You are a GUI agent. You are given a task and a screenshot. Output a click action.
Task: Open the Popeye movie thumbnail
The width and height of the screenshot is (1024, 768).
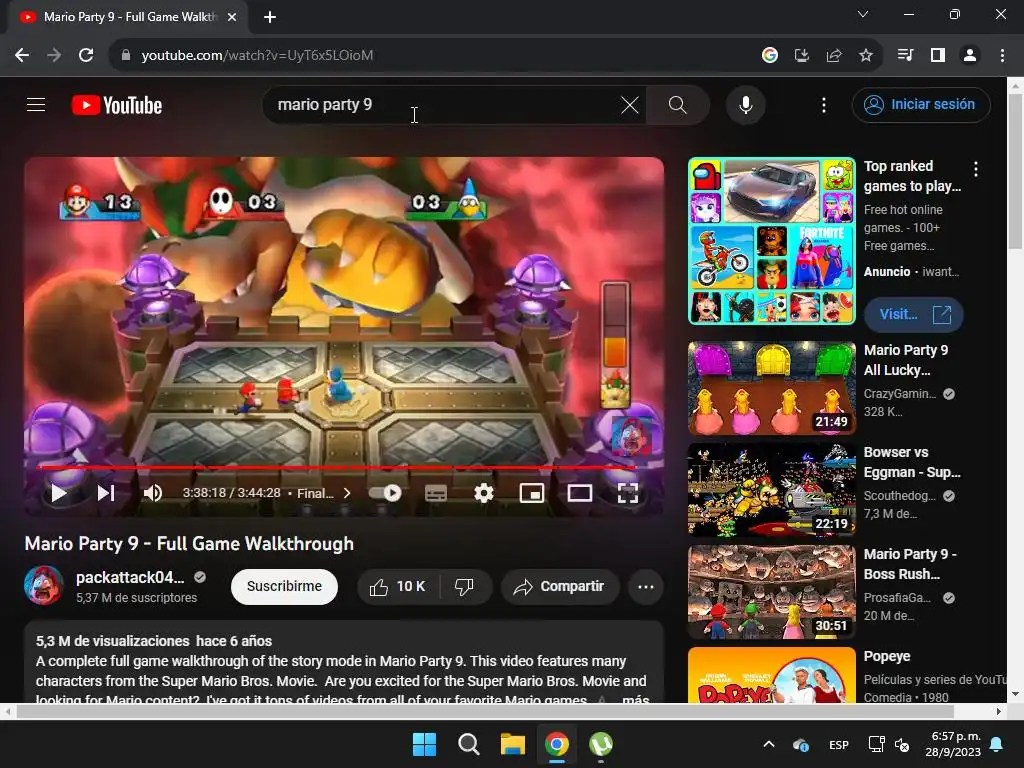(771, 675)
